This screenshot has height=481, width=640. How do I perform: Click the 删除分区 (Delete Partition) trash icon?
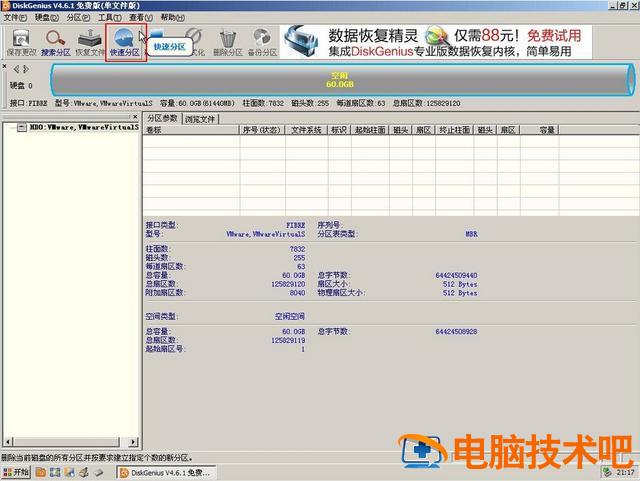click(x=227, y=42)
